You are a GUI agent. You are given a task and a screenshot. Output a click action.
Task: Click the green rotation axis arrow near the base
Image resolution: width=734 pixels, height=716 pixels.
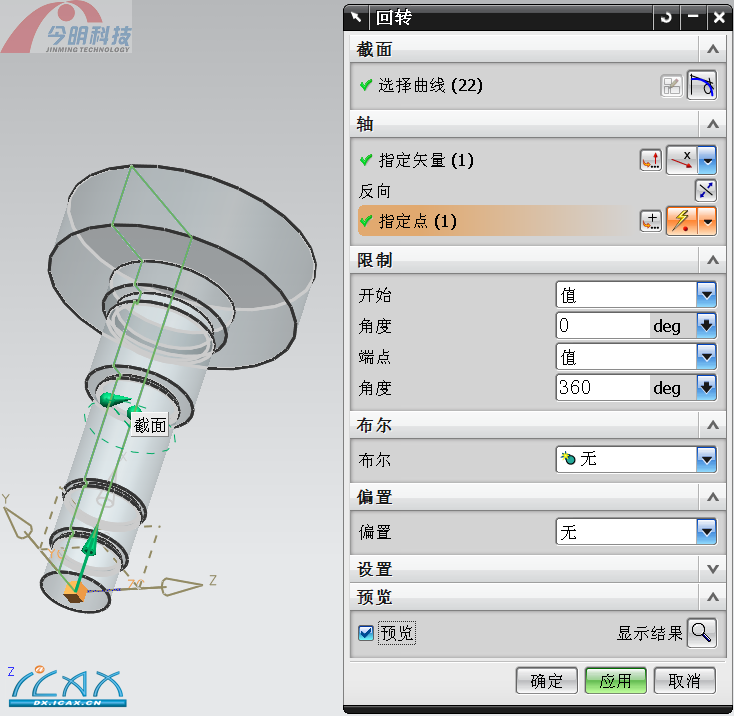pos(90,543)
